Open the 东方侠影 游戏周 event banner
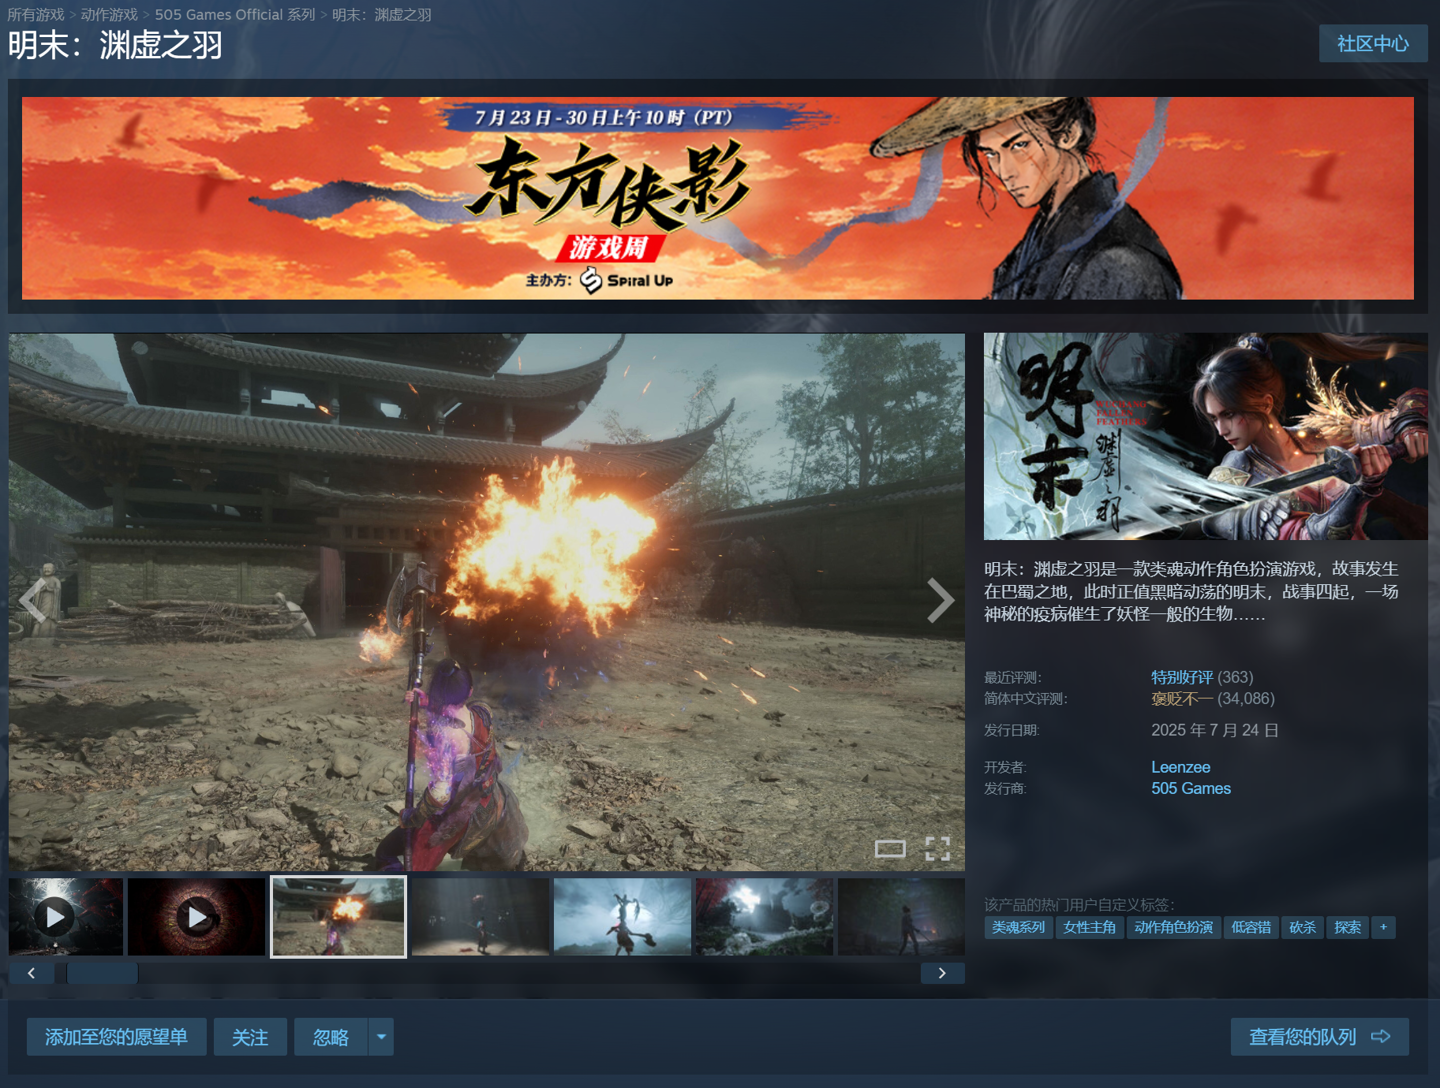Viewport: 1440px width, 1088px height. pos(718,198)
